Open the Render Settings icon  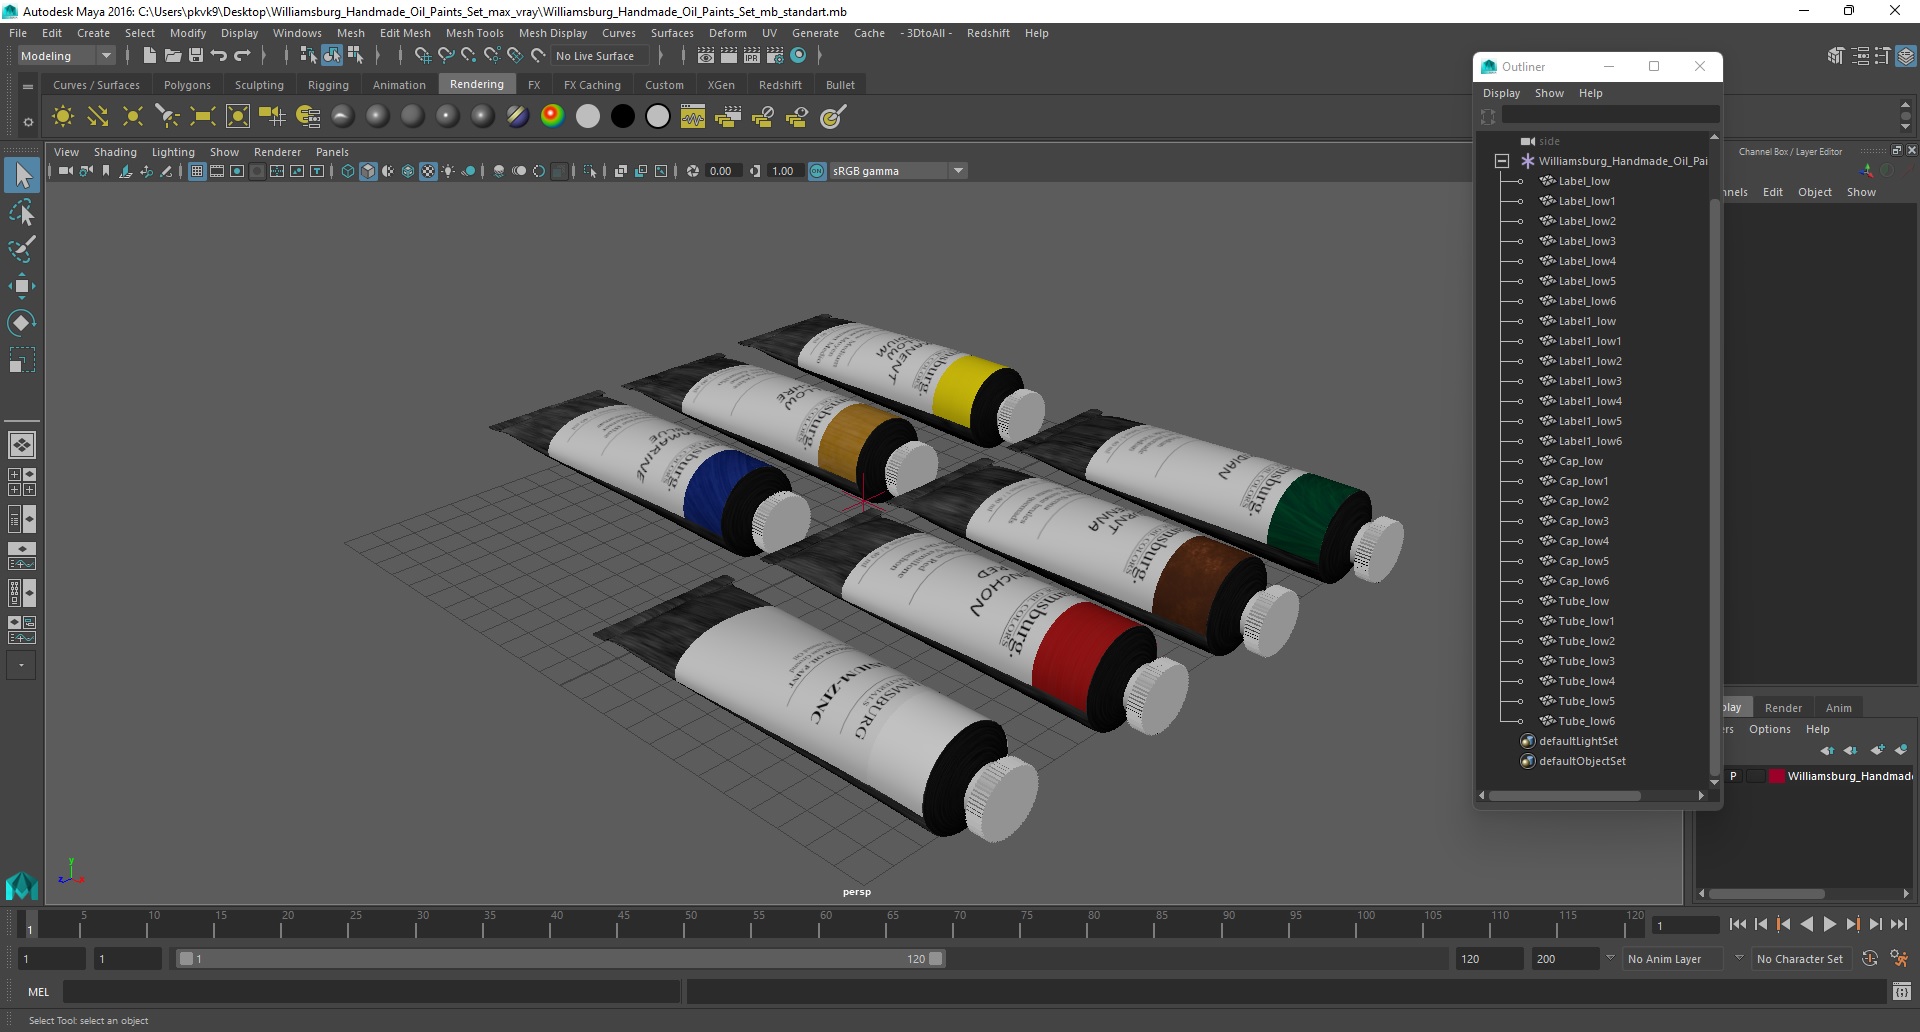tap(775, 56)
